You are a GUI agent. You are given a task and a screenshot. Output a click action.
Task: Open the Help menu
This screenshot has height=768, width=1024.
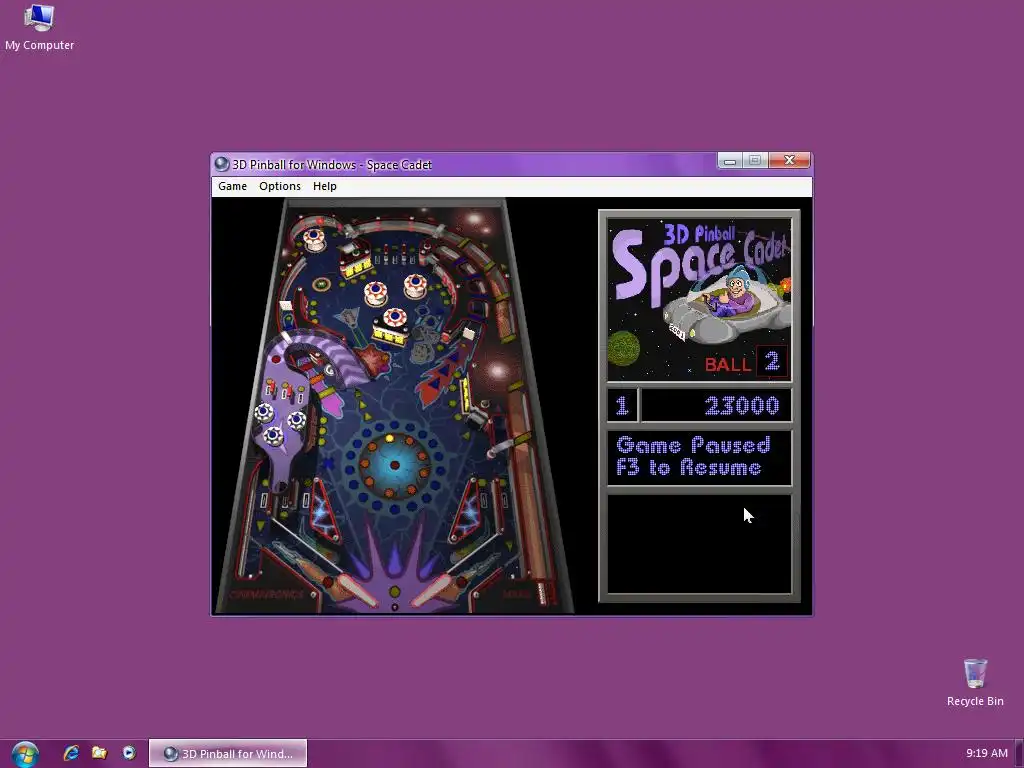pyautogui.click(x=325, y=186)
